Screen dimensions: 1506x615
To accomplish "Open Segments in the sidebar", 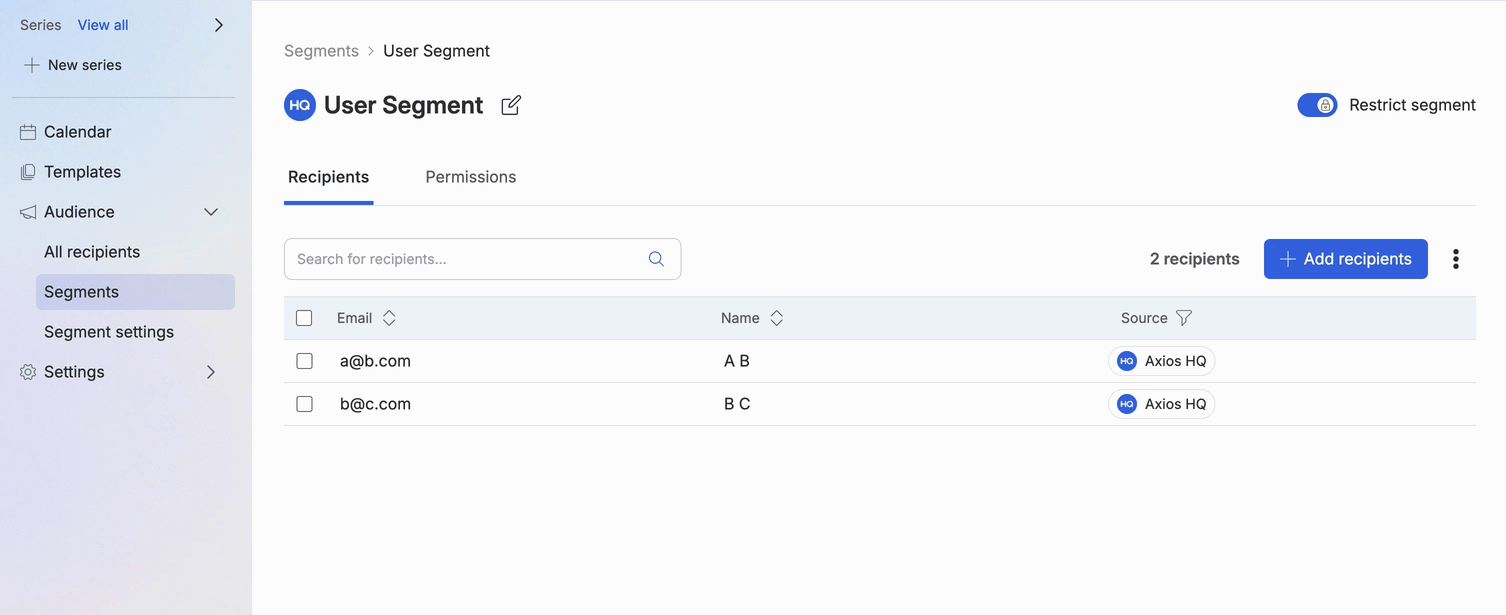I will click(135, 292).
